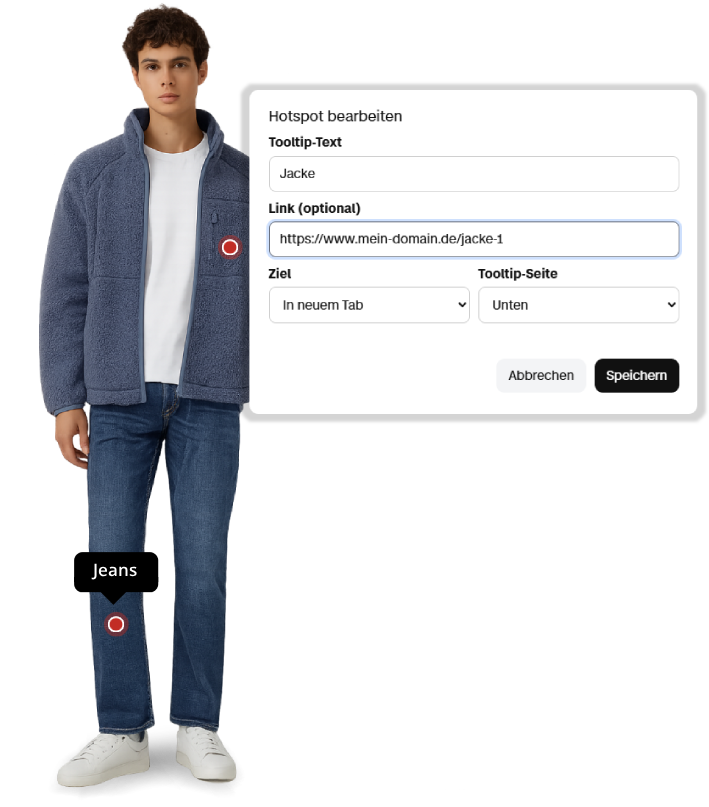The image size is (709, 807).
Task: Click the chevron arrow of the Ziel select
Action: (x=462, y=305)
